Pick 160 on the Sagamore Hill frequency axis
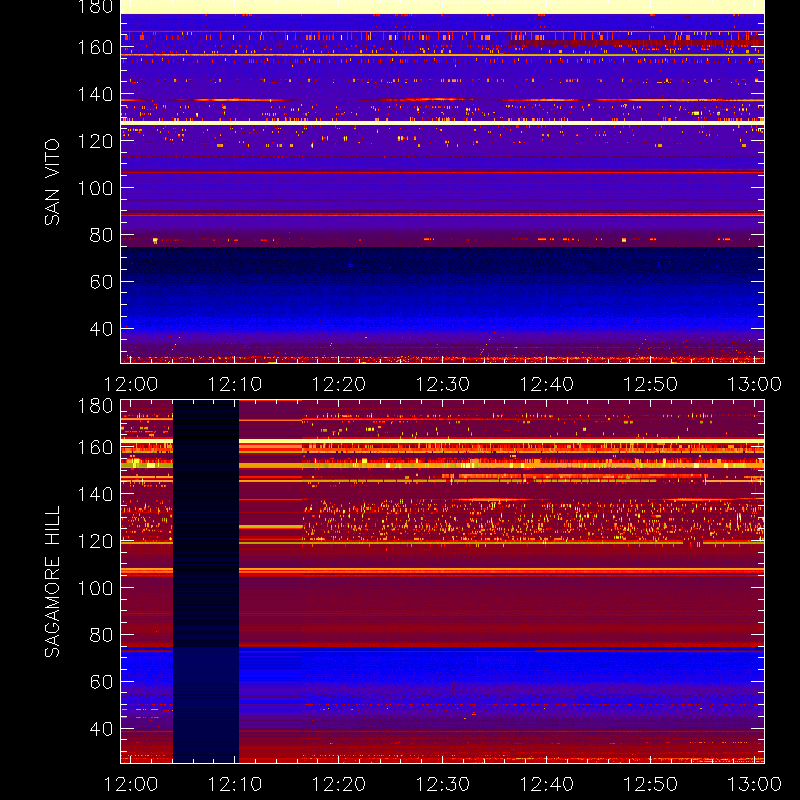The height and width of the screenshot is (800, 800). [x=95, y=447]
